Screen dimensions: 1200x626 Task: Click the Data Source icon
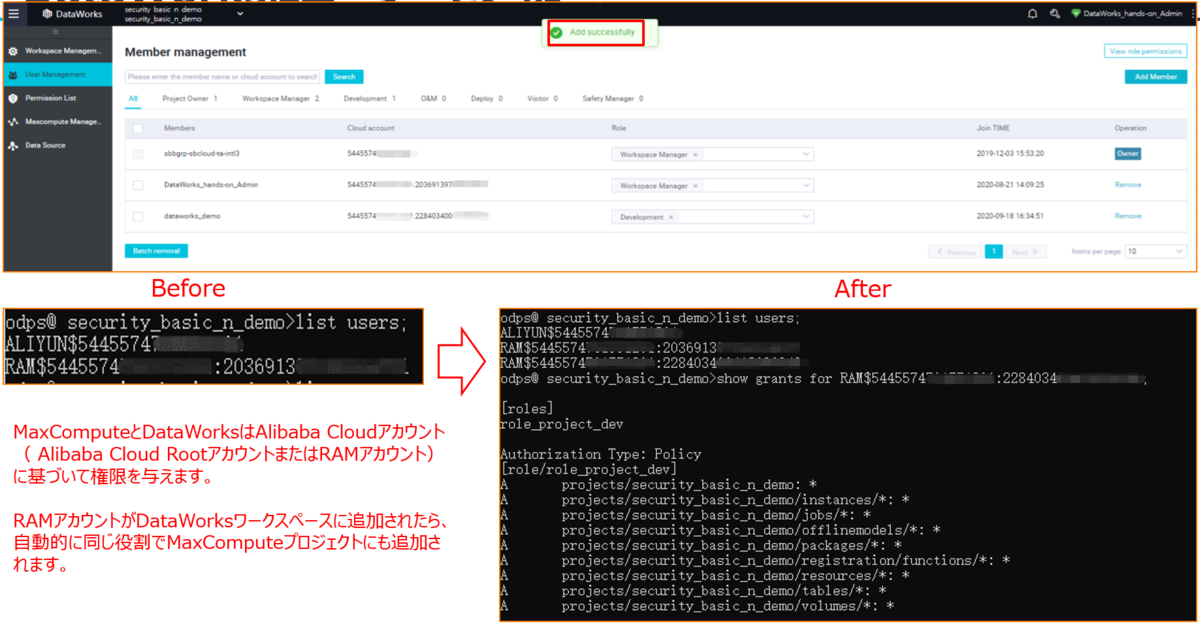click(12, 146)
